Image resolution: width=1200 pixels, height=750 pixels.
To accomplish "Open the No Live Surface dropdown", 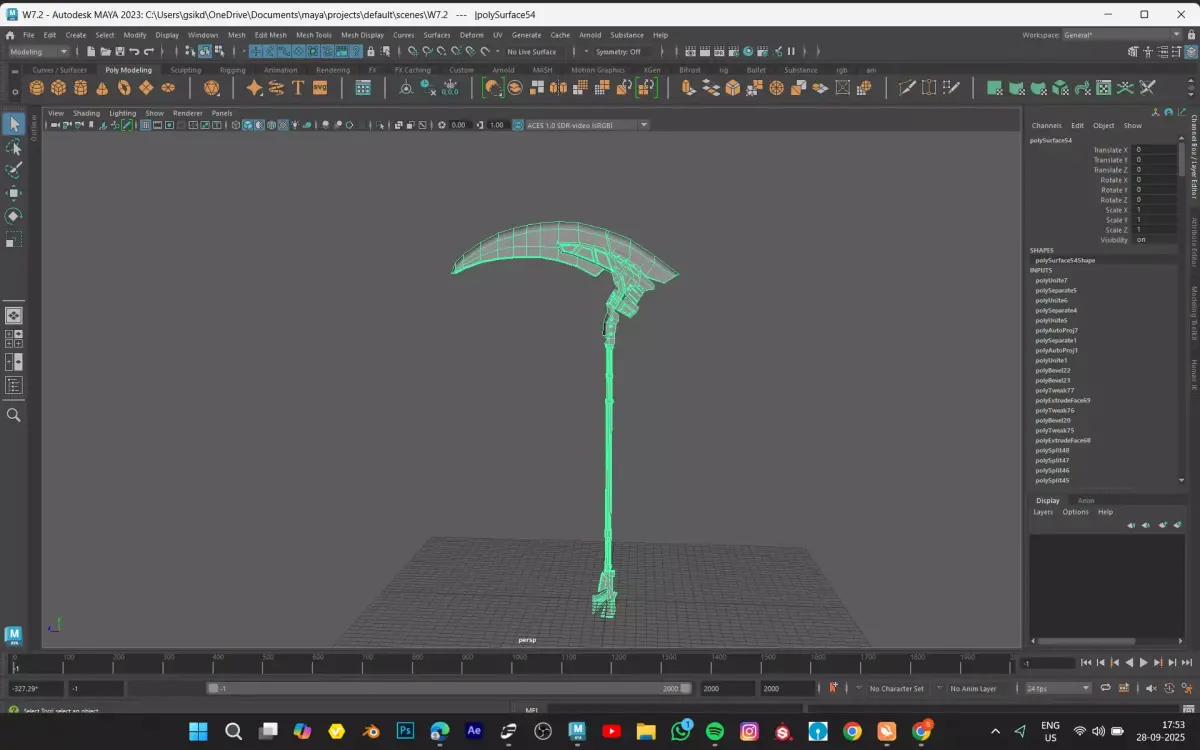I will point(532,52).
